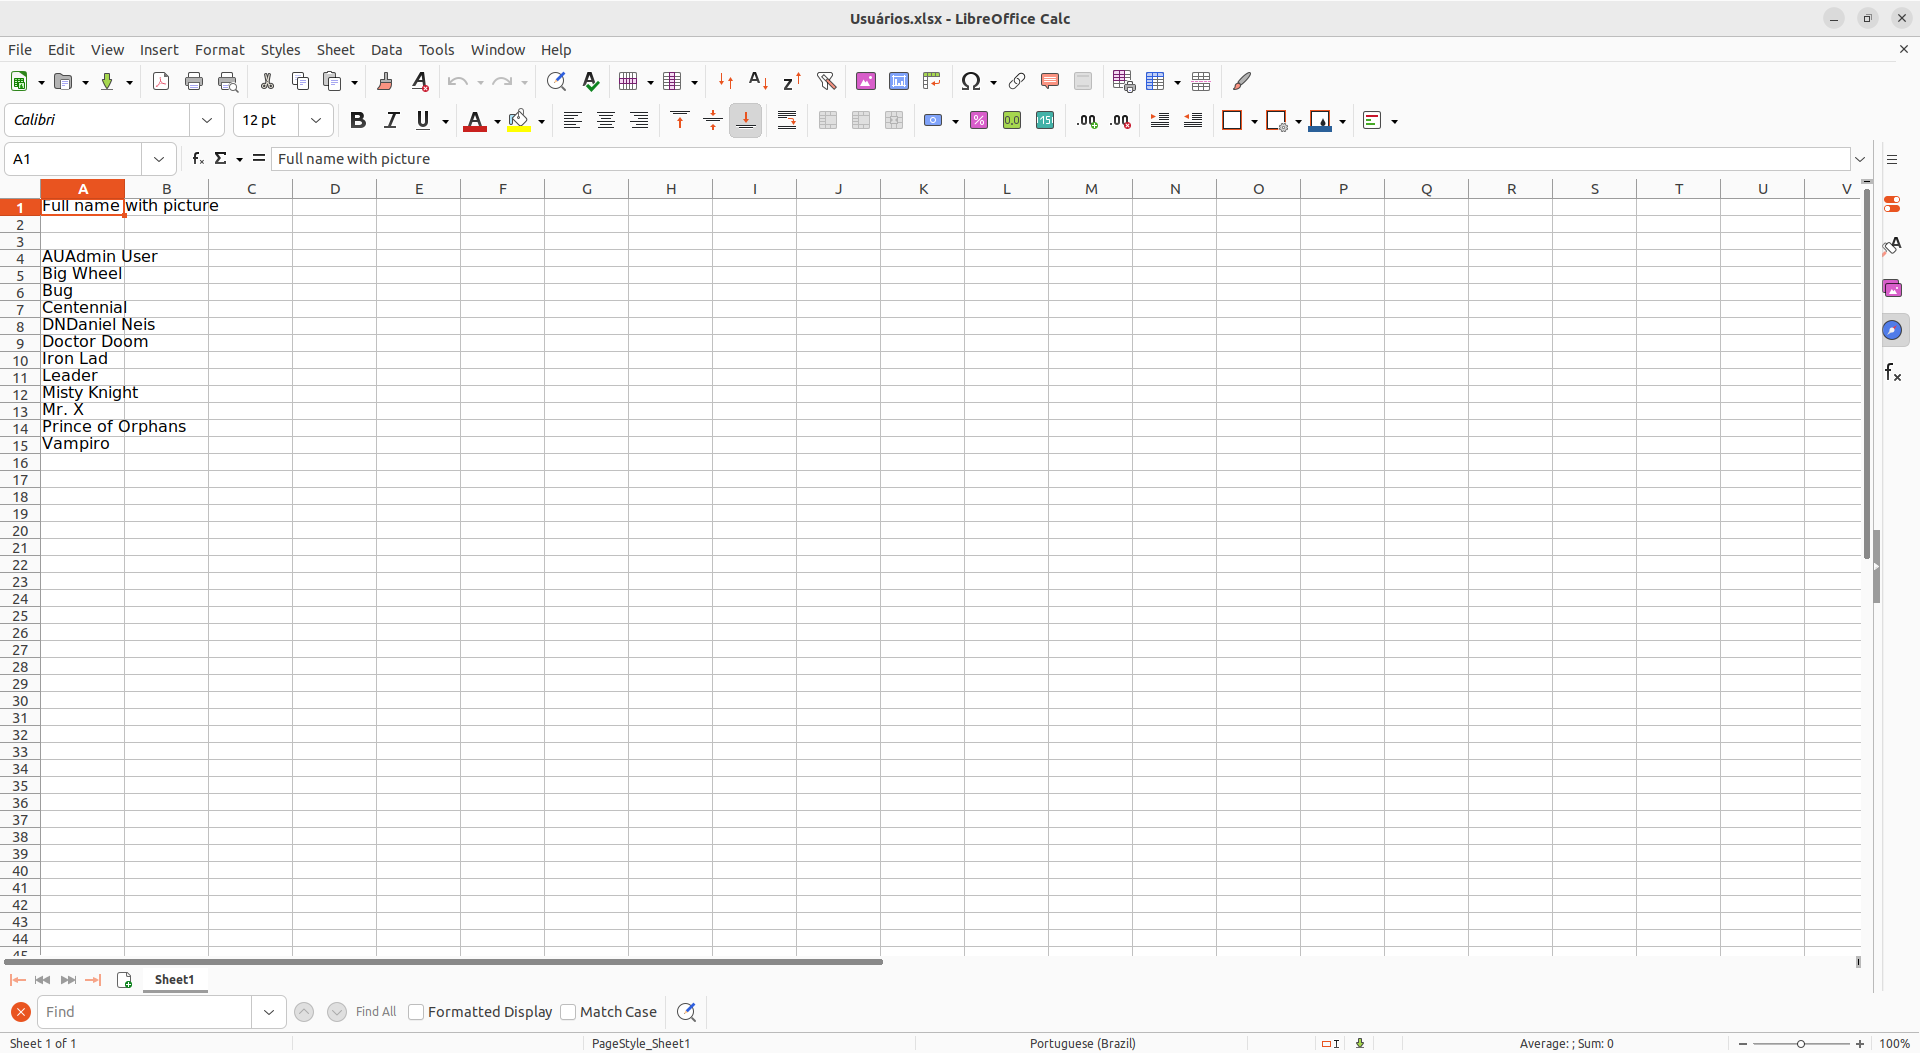Insert hyperlink icon
Screen dimensions: 1920x1053
click(1017, 82)
